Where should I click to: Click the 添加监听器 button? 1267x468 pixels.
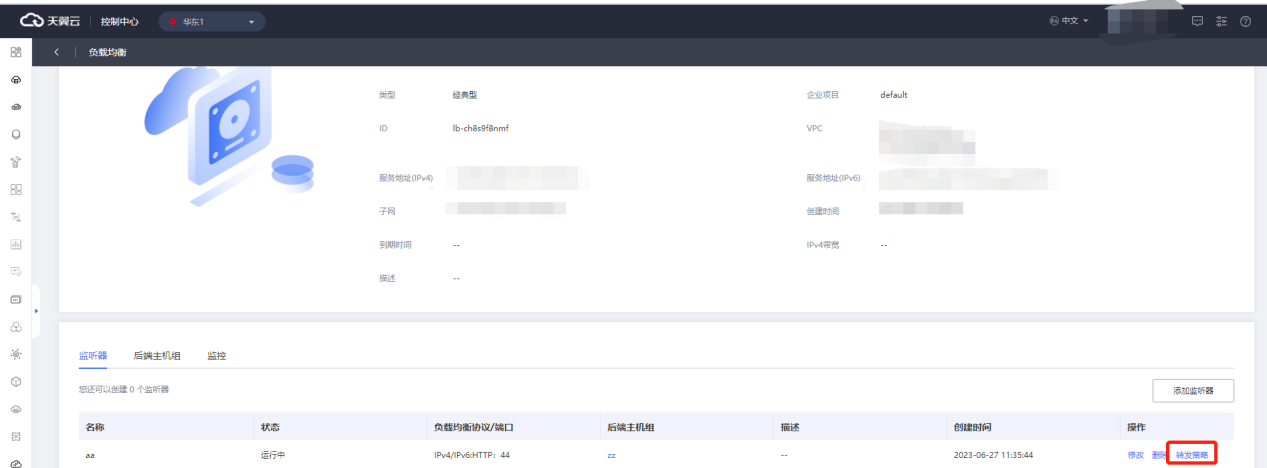(x=1192, y=390)
